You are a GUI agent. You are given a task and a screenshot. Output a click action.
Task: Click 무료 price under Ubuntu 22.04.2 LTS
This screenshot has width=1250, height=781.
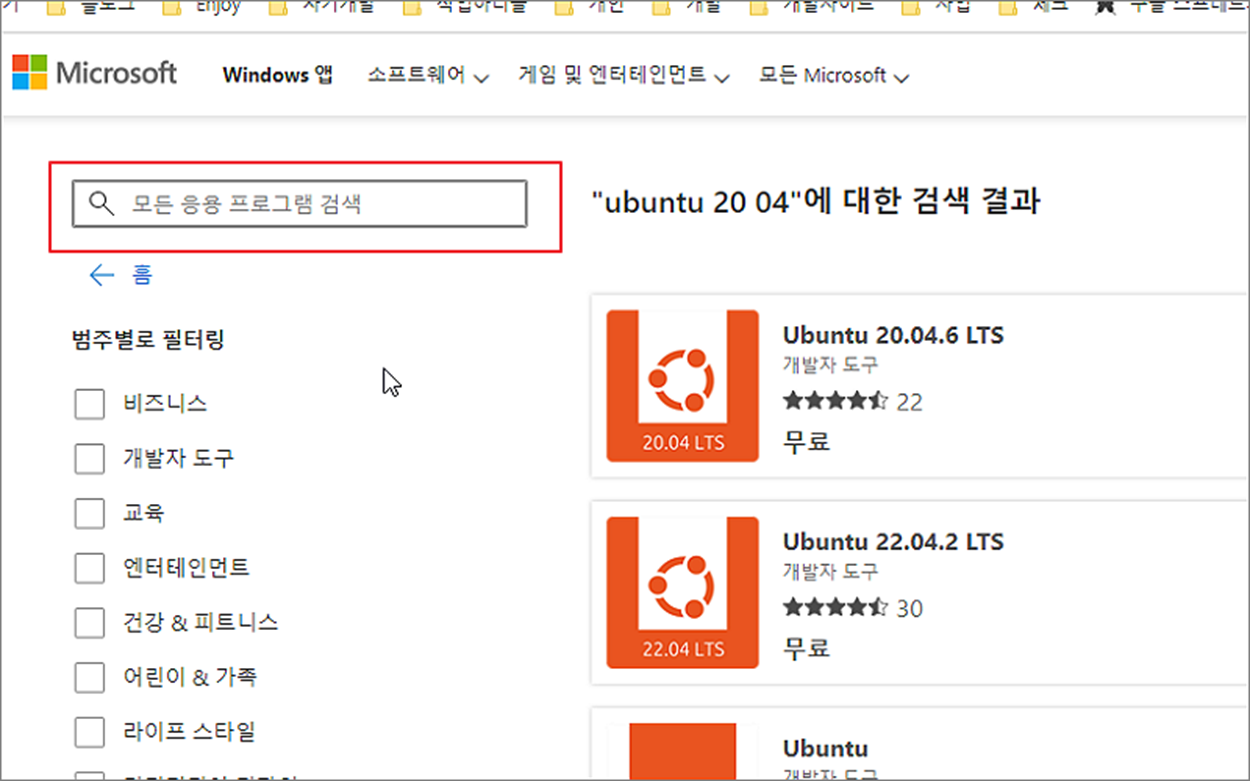point(807,647)
